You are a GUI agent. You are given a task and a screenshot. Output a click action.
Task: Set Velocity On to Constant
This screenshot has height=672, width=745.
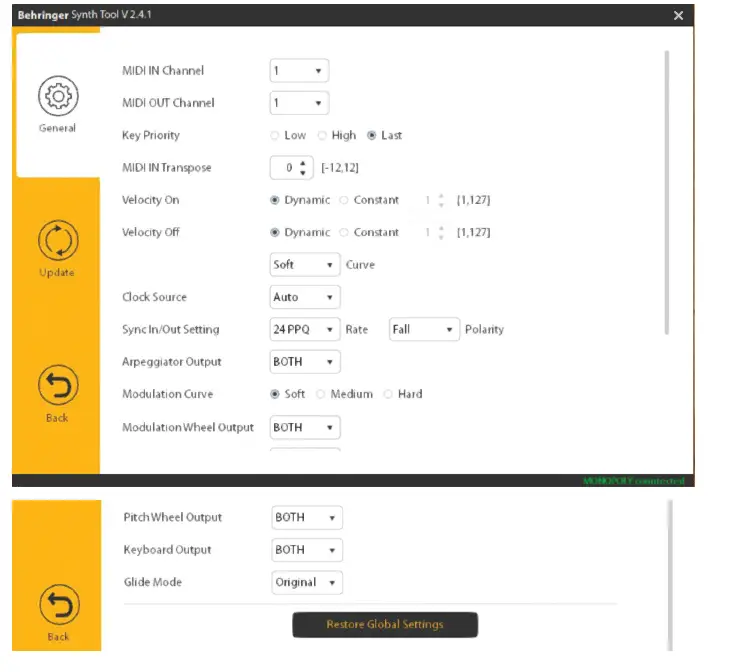point(344,200)
